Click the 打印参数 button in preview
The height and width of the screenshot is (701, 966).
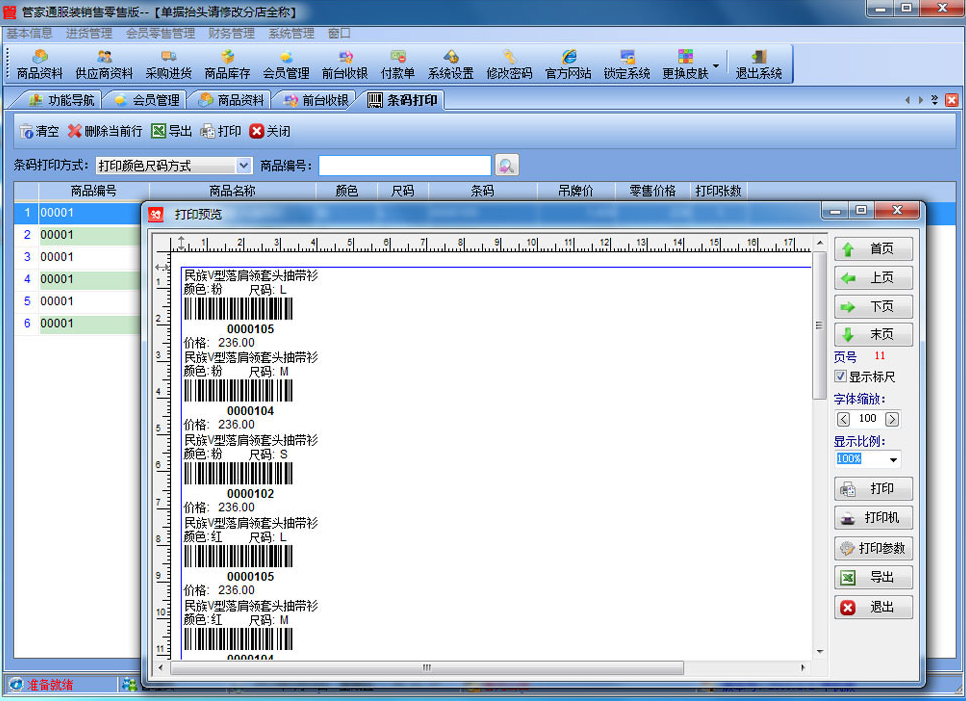tap(873, 548)
